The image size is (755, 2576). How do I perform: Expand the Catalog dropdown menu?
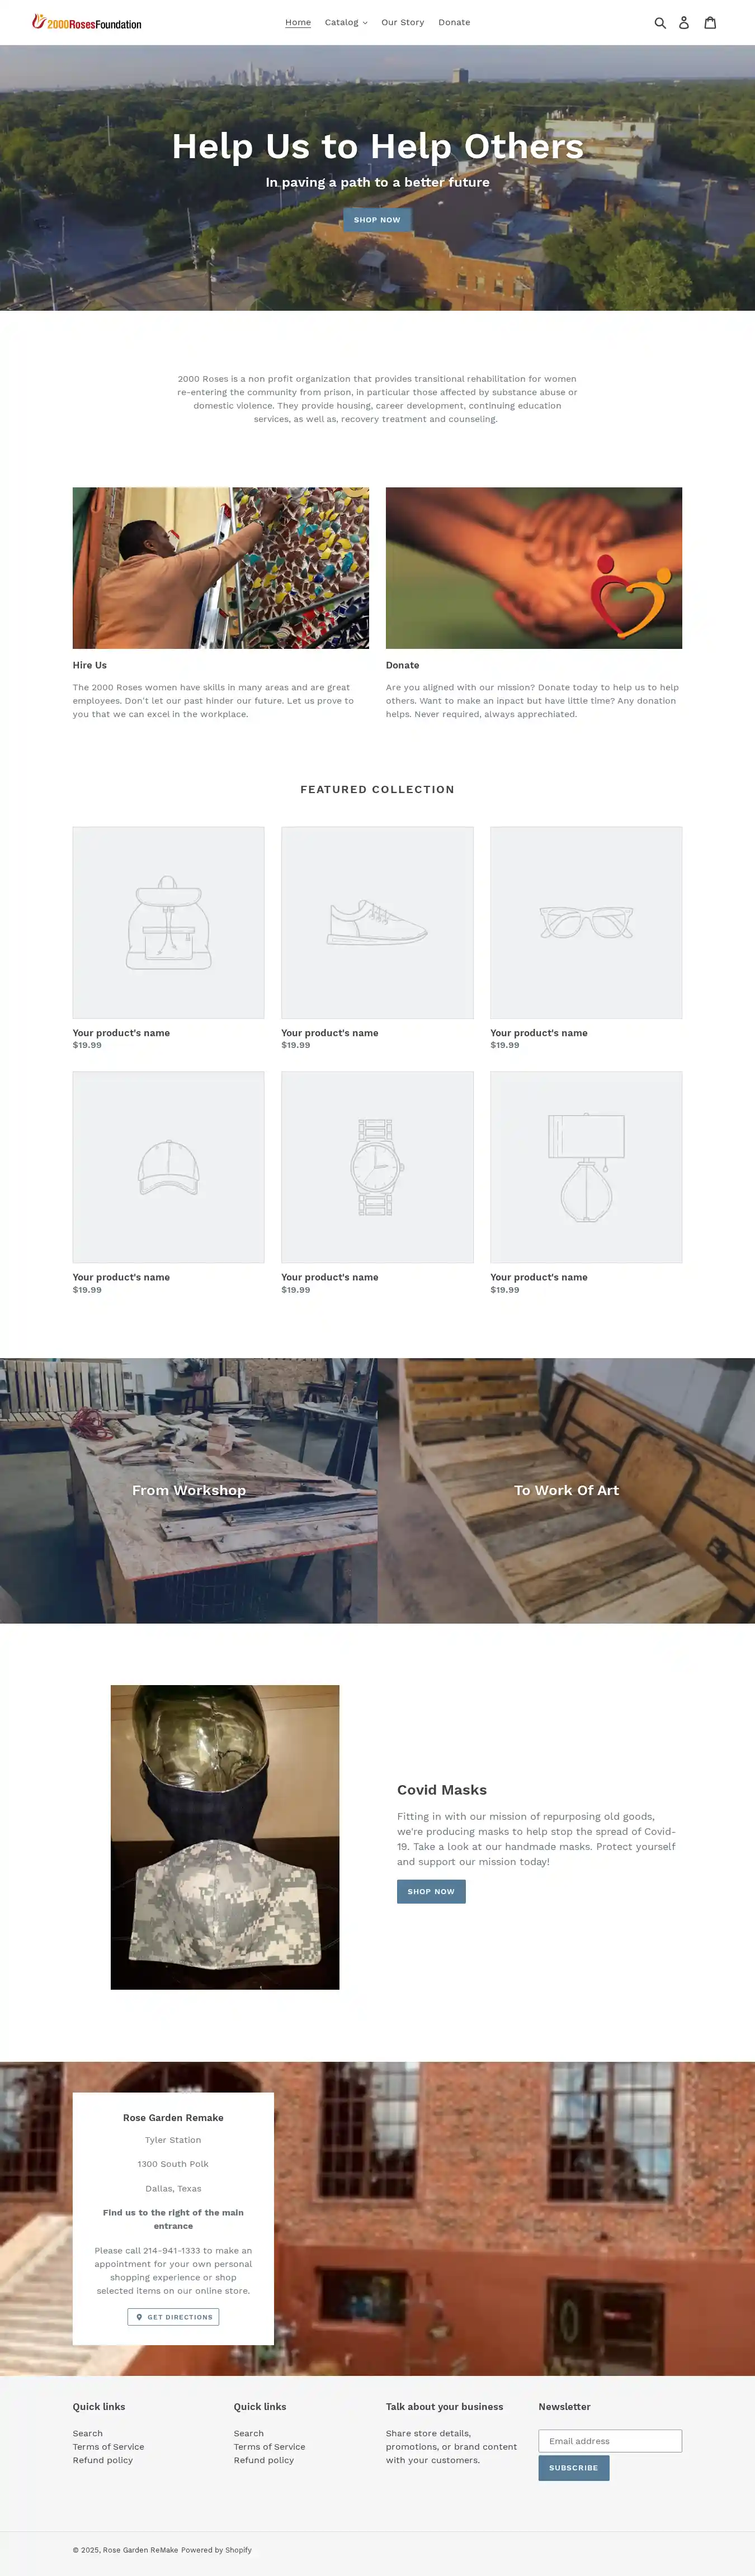[x=346, y=22]
